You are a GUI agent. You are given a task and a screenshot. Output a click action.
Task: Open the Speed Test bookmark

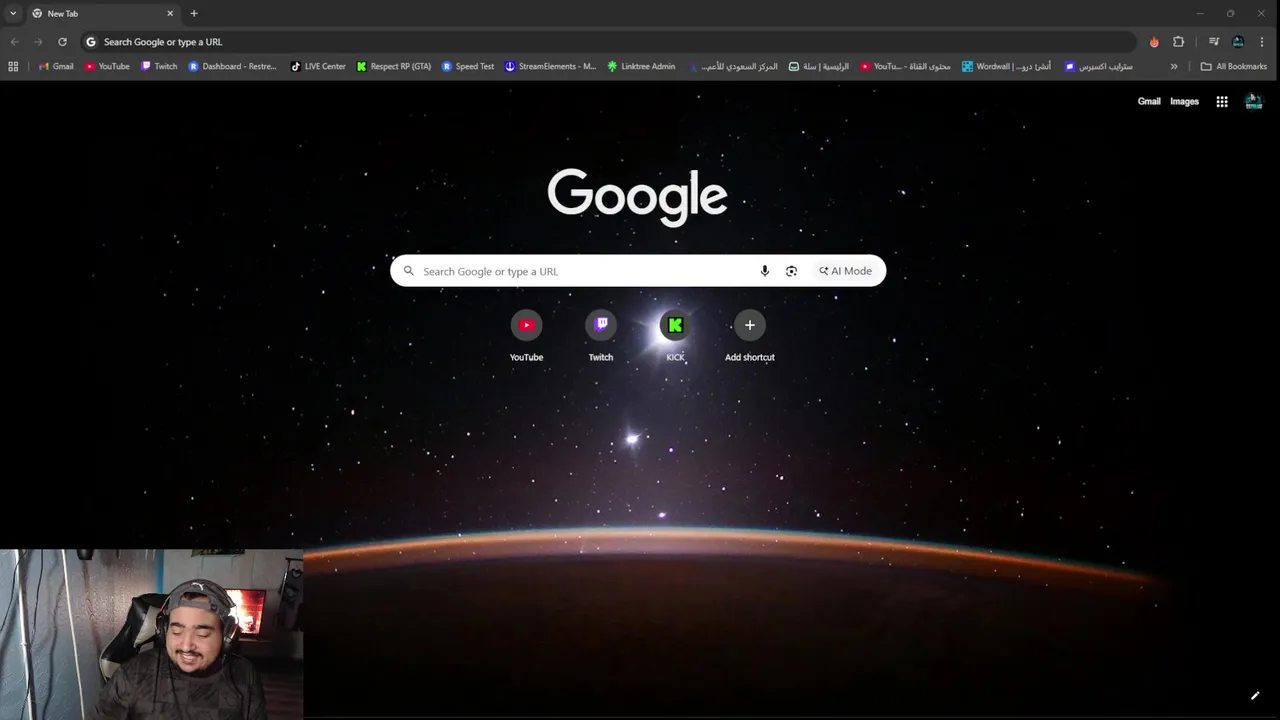coord(468,66)
